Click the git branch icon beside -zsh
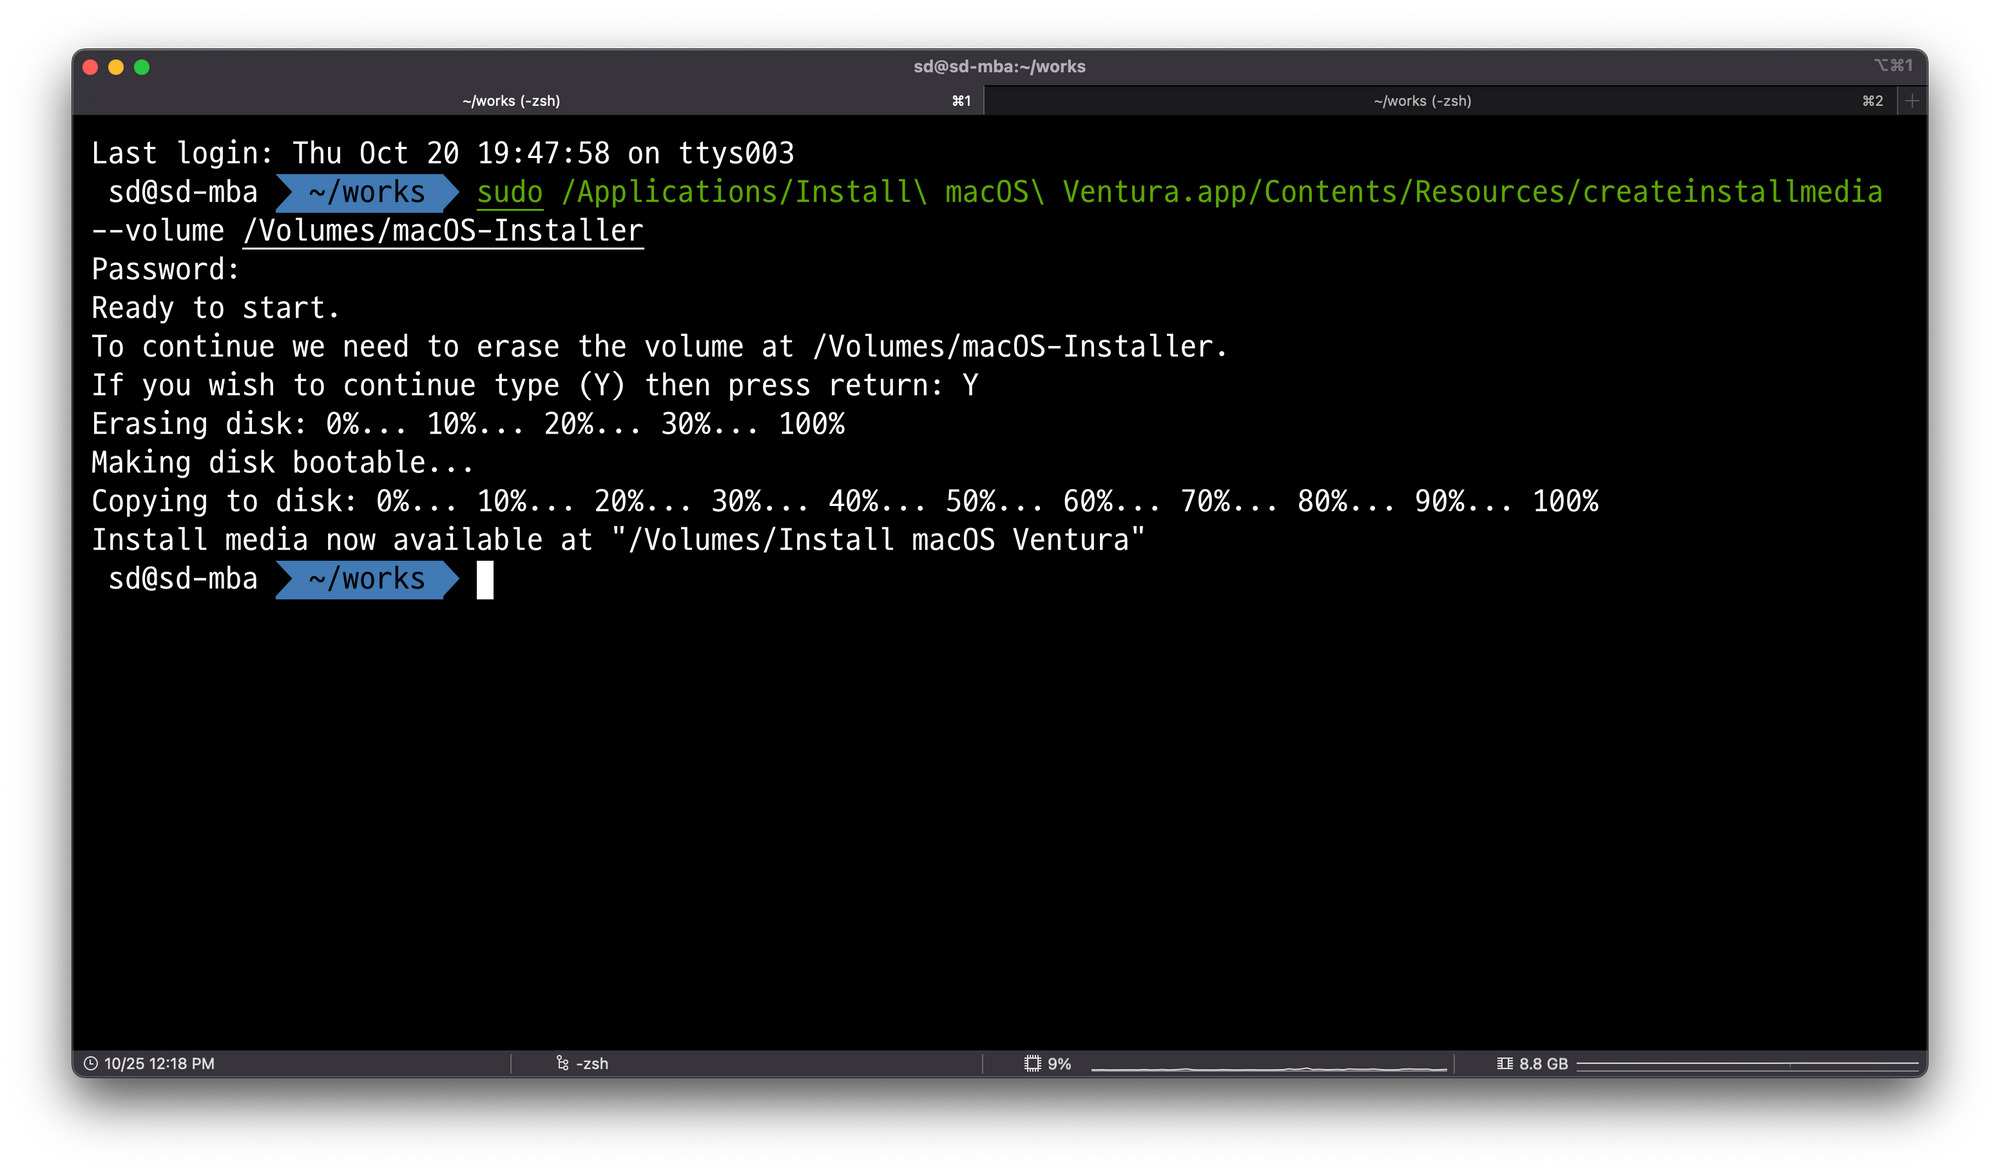 [x=562, y=1063]
